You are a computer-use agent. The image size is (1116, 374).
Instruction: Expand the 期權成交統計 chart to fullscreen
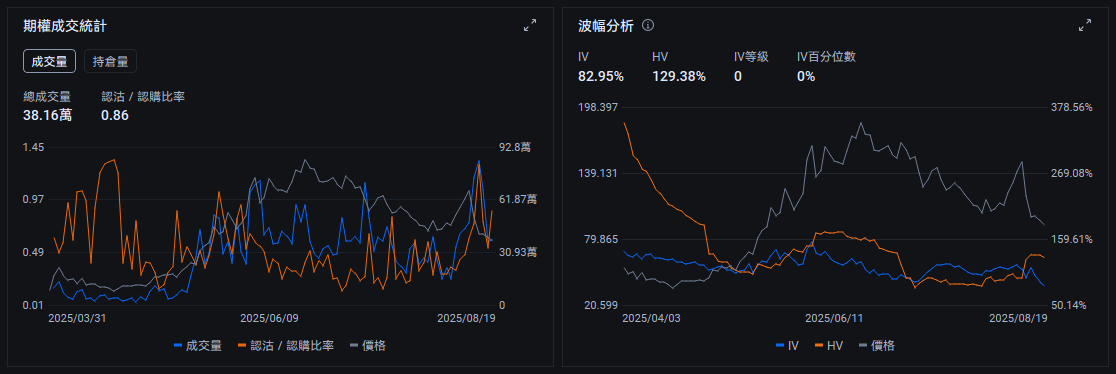click(x=530, y=26)
